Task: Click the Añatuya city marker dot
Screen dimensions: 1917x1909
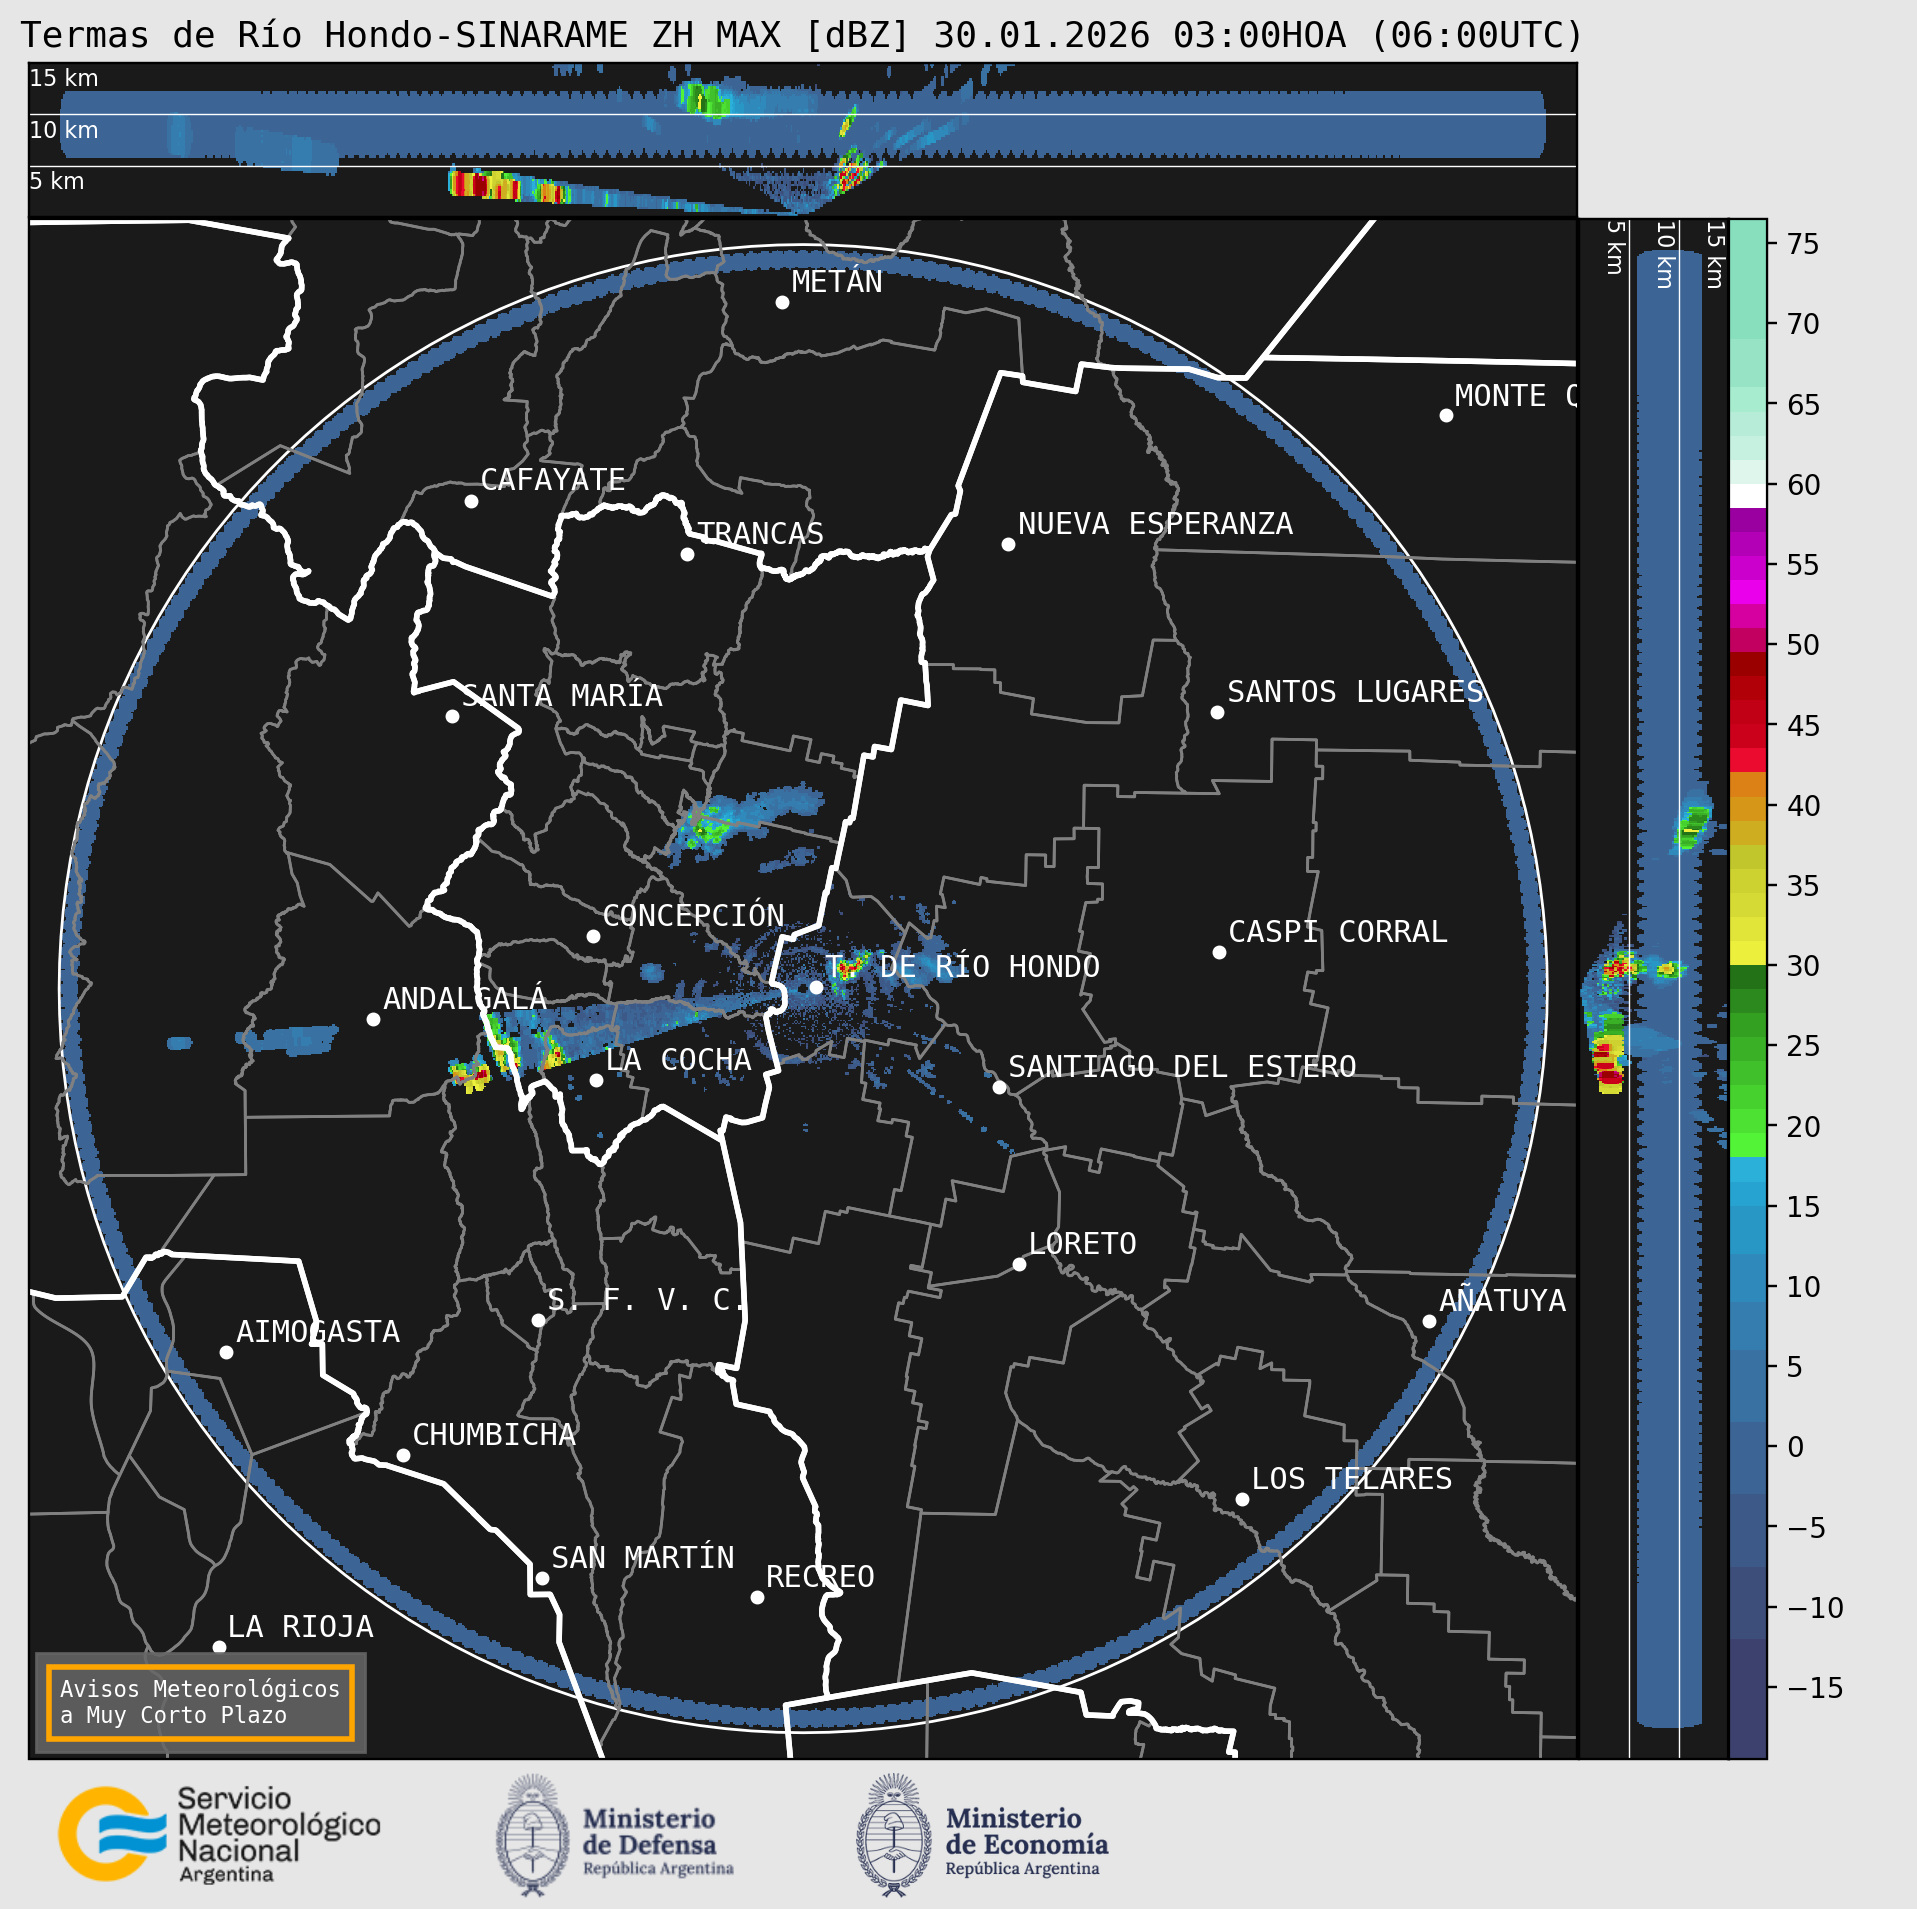Action: point(1429,1321)
